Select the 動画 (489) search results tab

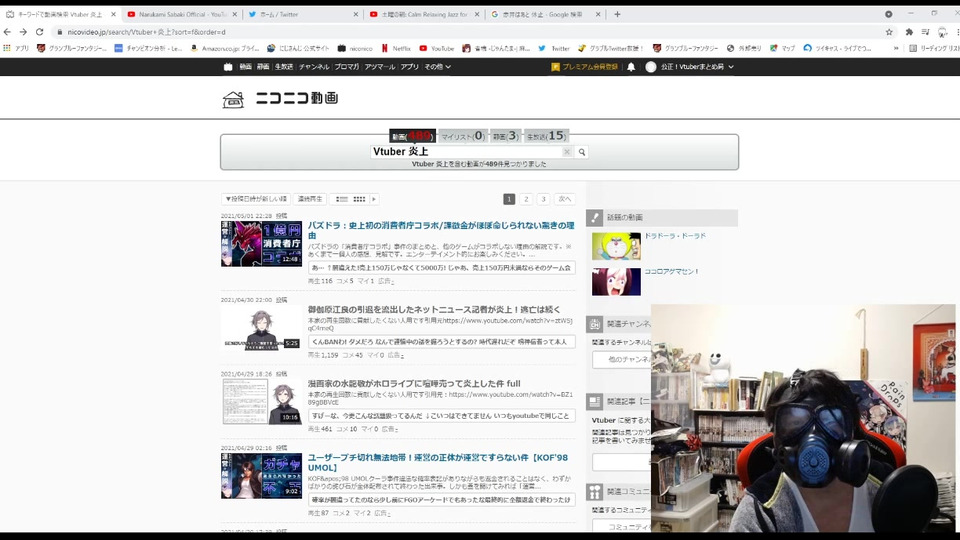point(412,136)
